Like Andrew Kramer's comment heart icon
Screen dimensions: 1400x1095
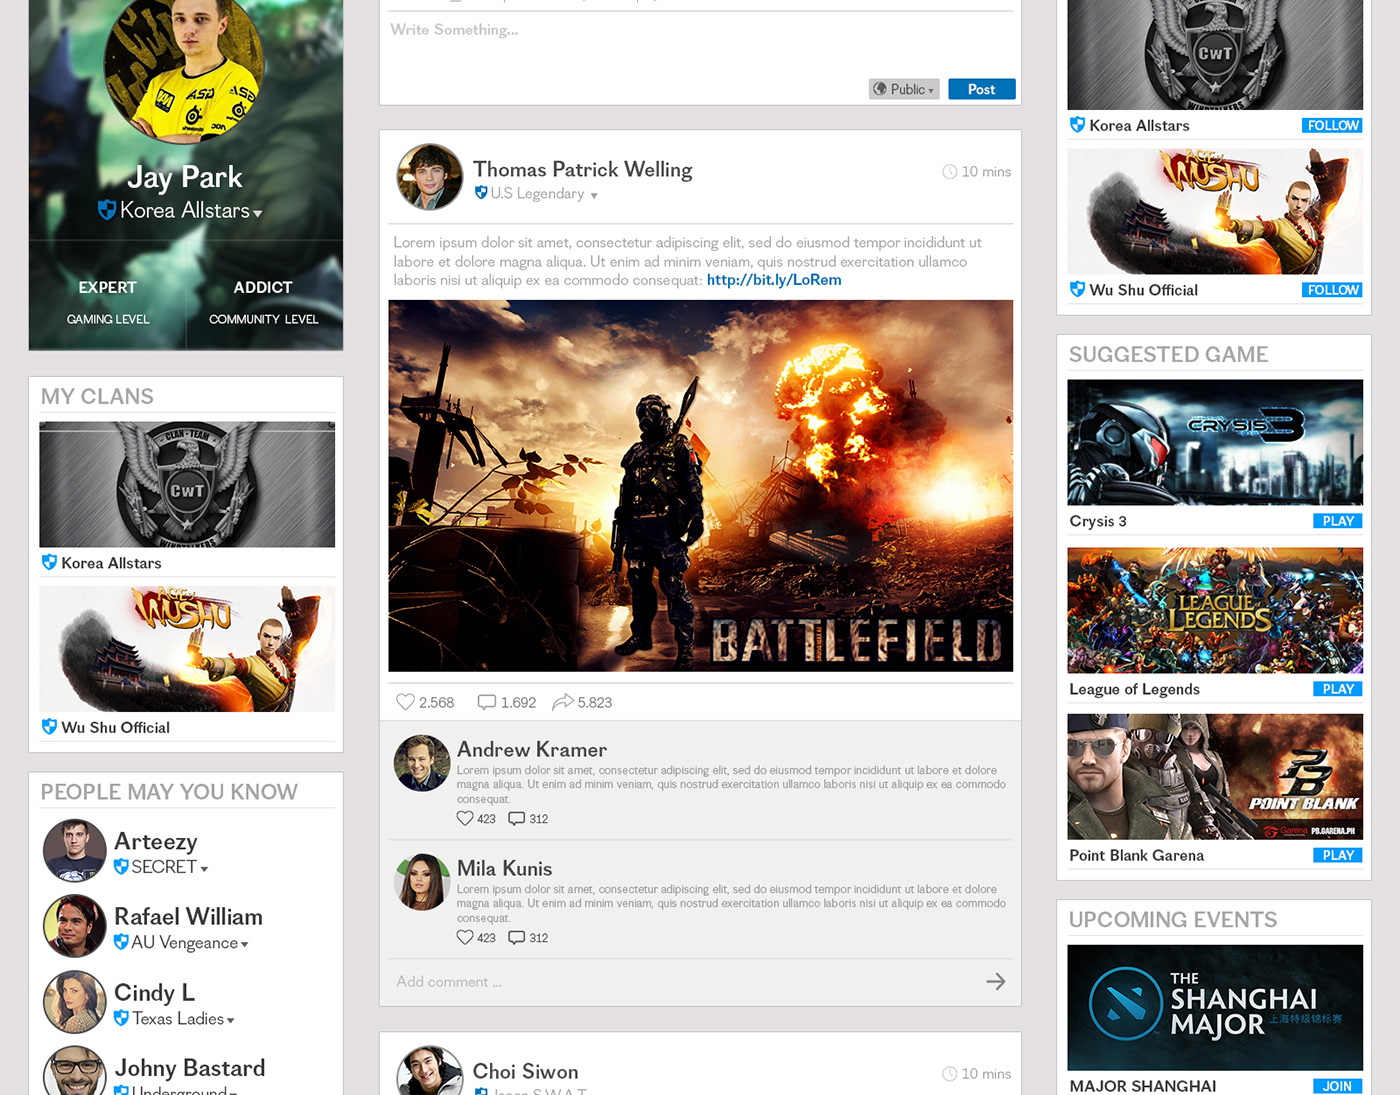pyautogui.click(x=465, y=818)
